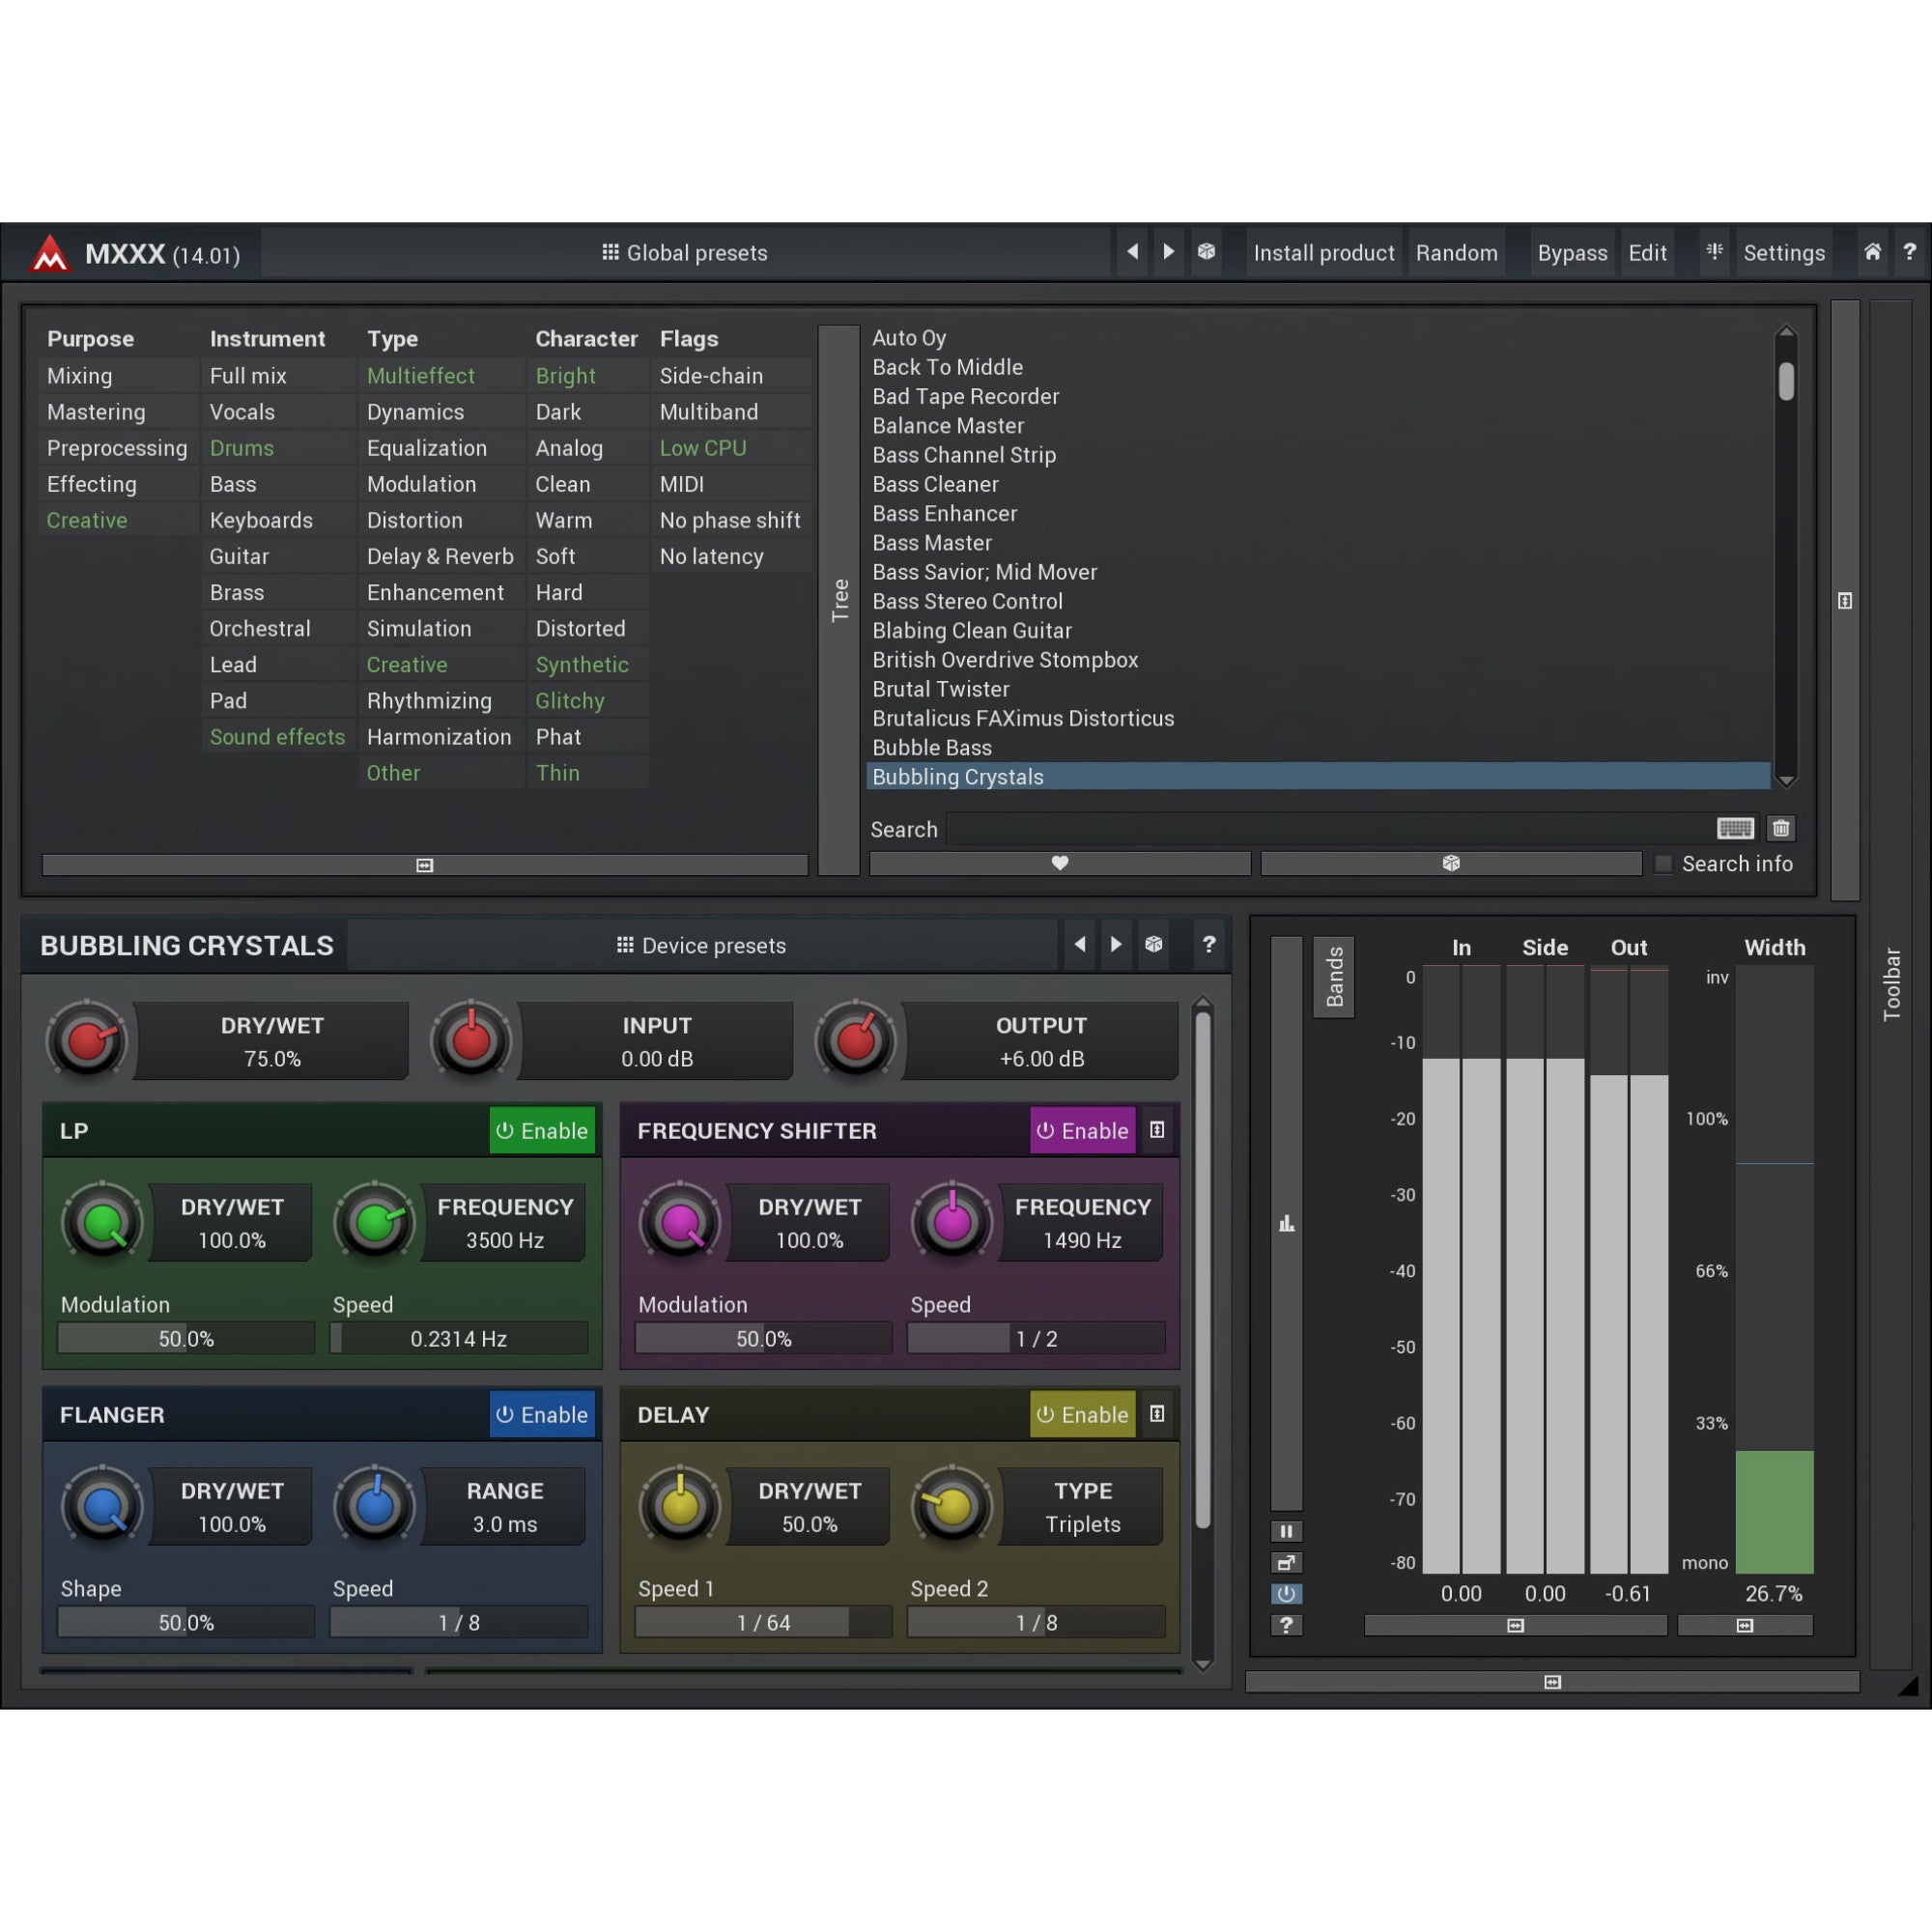The width and height of the screenshot is (1932, 1932).
Task: Click the random dice button under Search
Action: click(1451, 863)
